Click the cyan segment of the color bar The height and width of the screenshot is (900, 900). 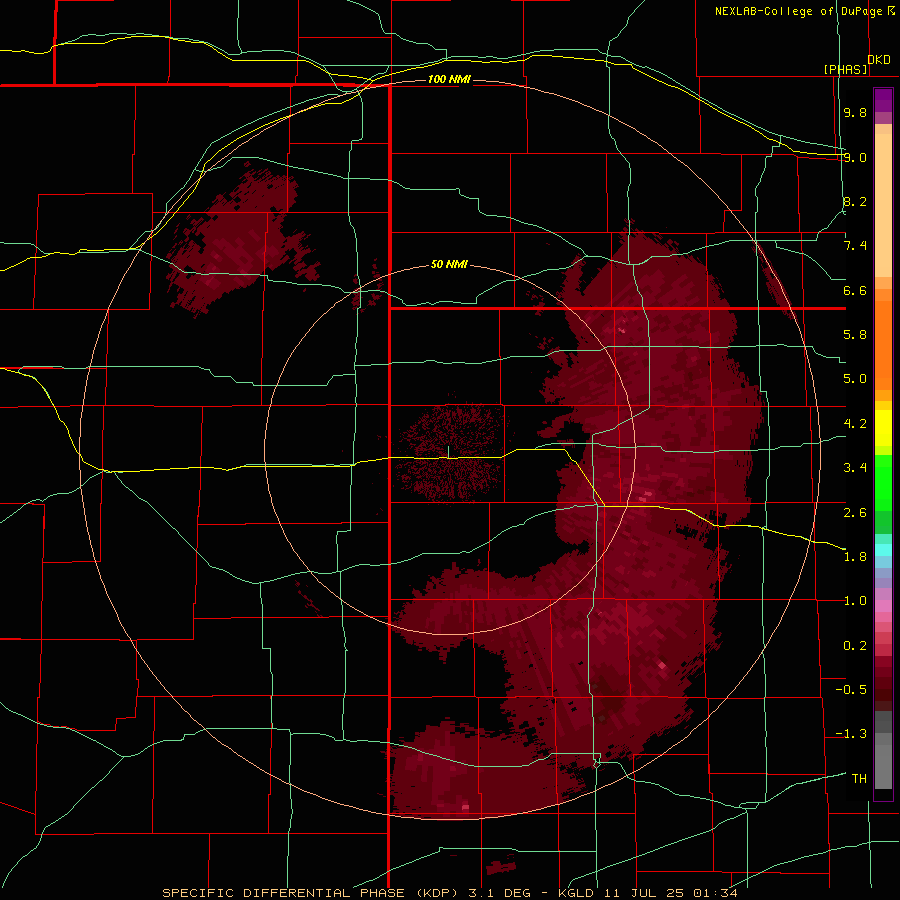coord(883,550)
